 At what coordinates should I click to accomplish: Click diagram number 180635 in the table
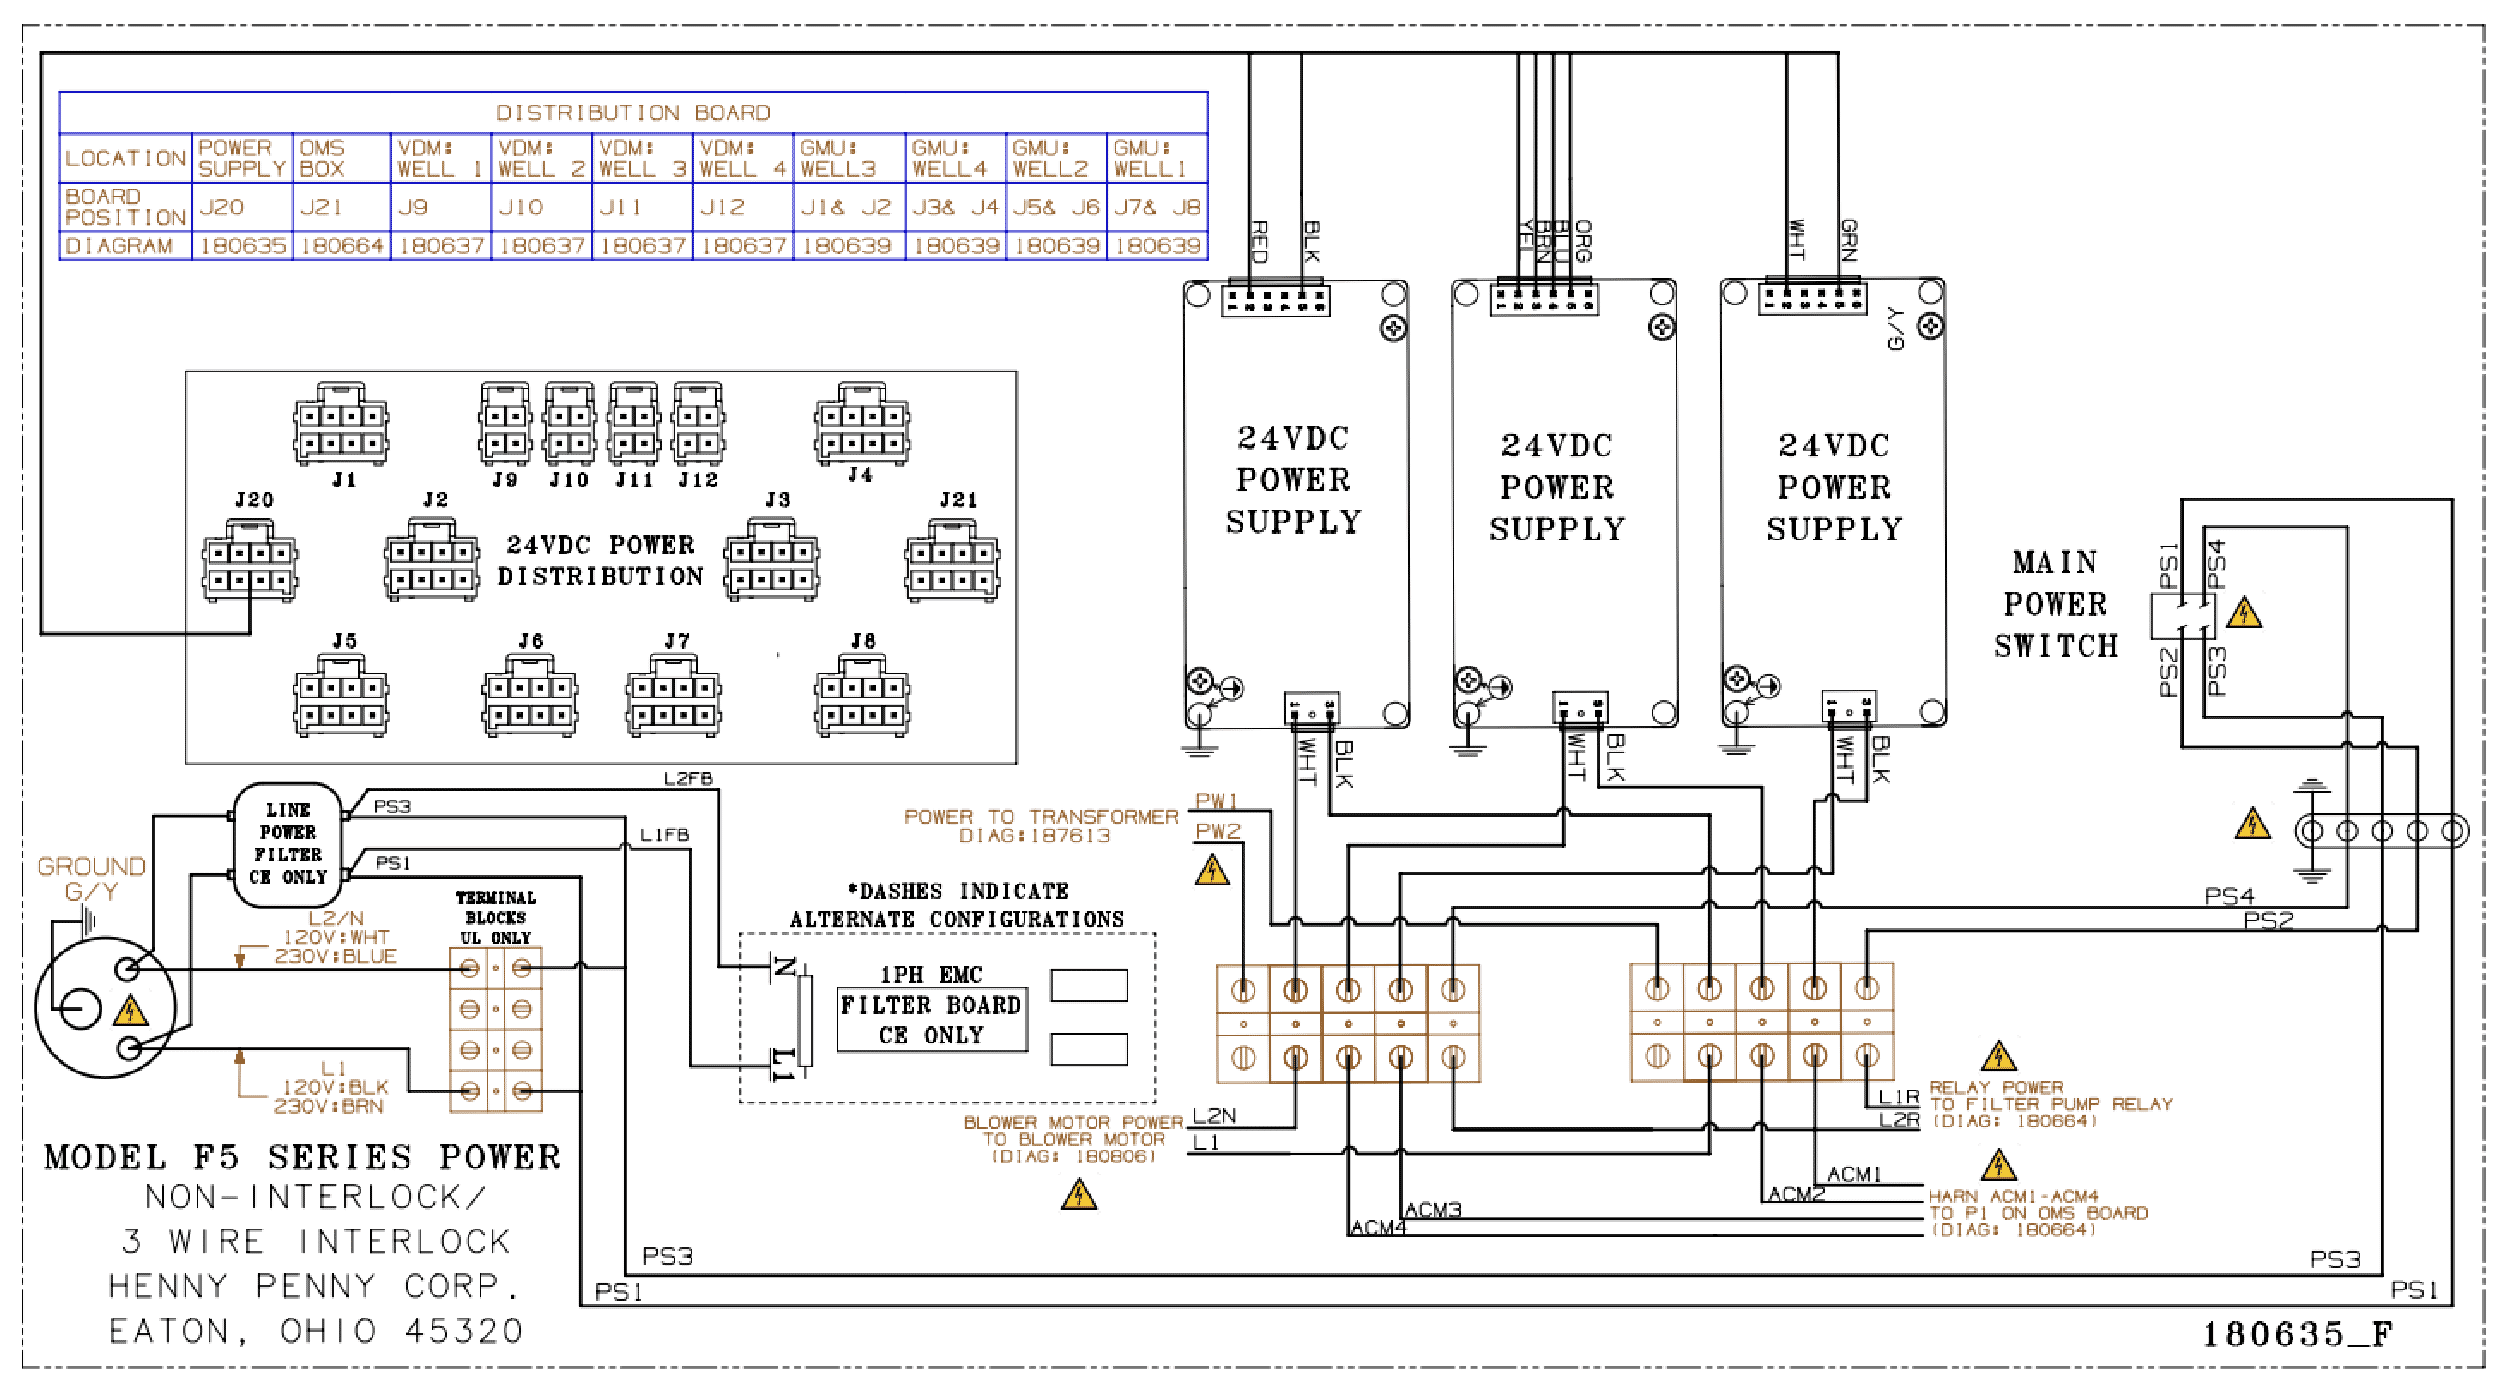point(242,246)
